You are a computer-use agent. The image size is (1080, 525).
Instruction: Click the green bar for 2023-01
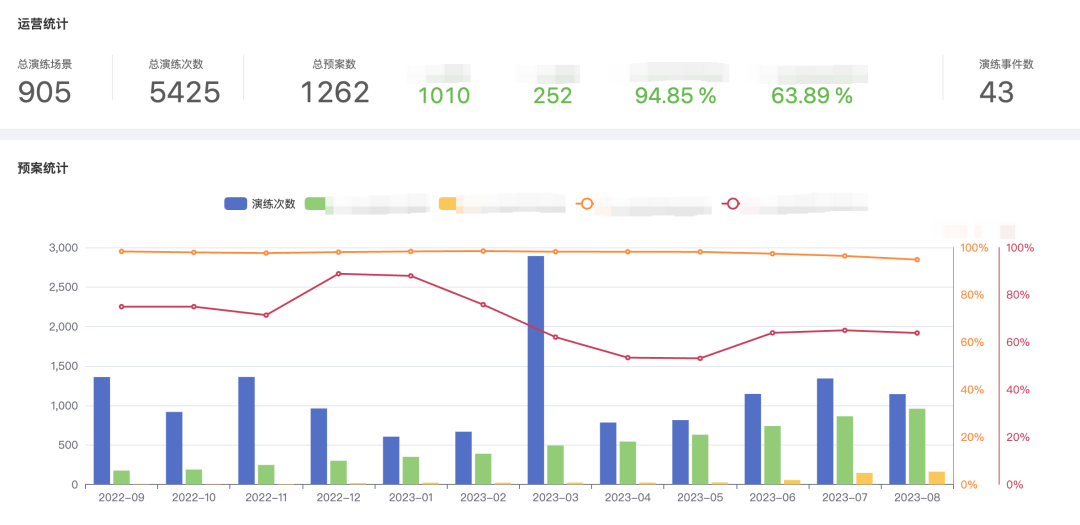coord(411,471)
